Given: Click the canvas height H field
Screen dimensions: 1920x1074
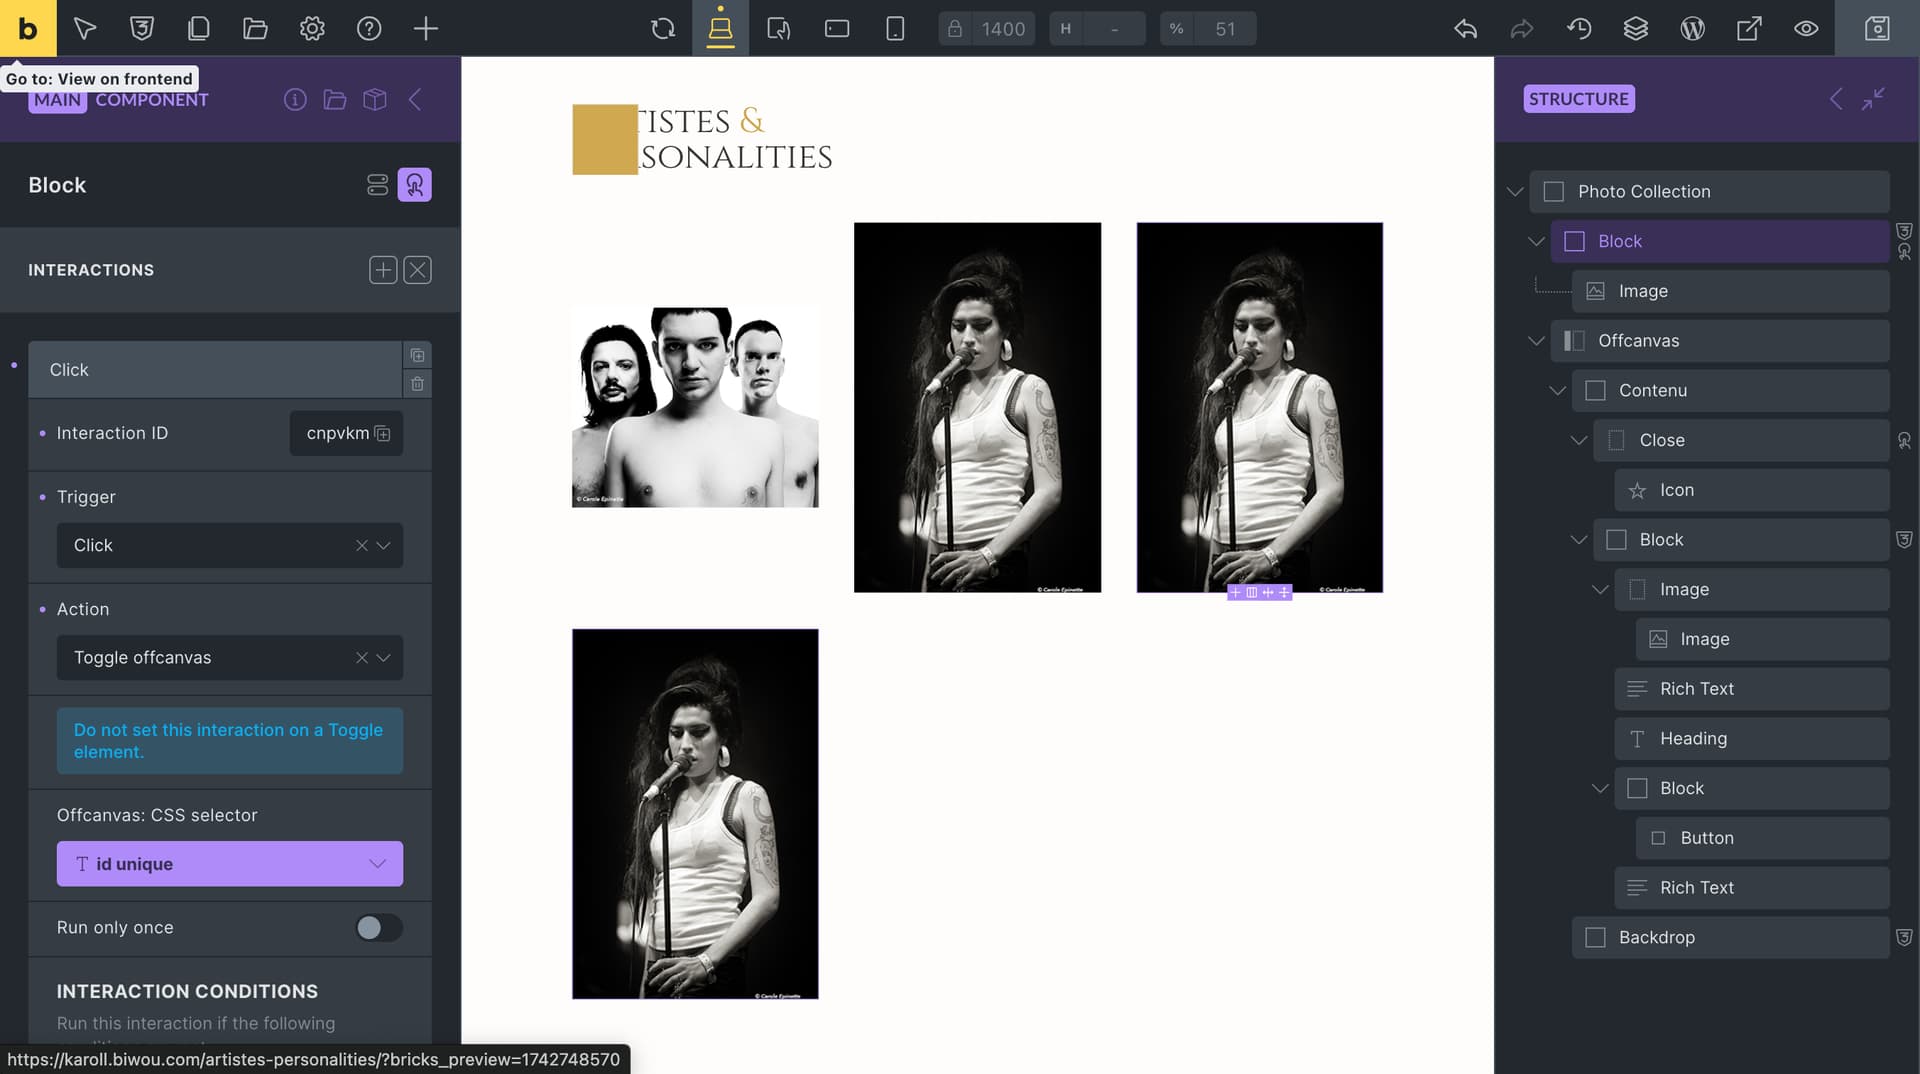Looking at the screenshot, I should pyautogui.click(x=1113, y=29).
